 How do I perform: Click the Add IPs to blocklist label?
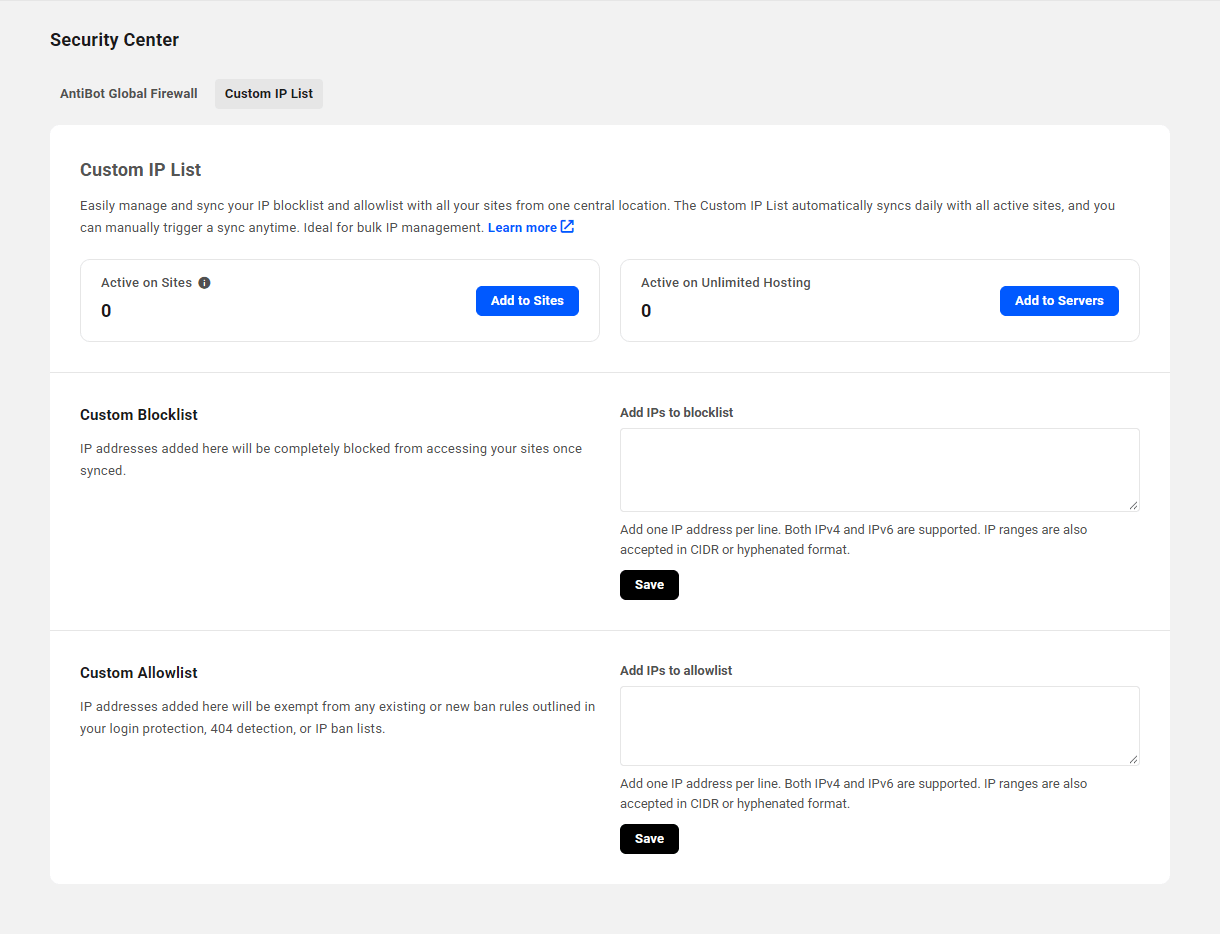(677, 412)
